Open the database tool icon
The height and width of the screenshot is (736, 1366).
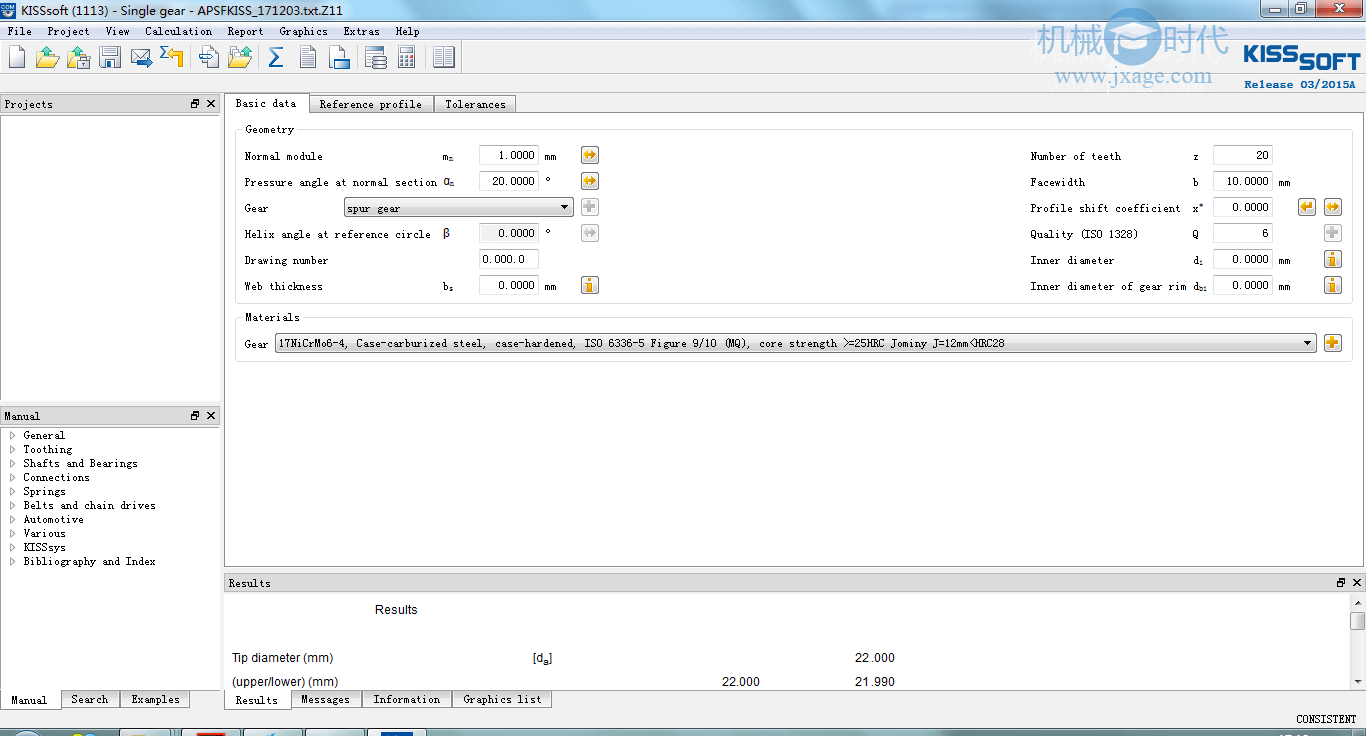point(375,57)
